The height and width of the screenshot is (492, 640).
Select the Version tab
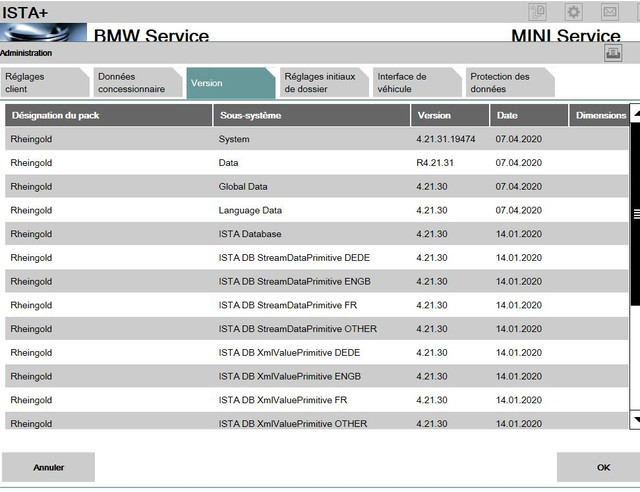(x=231, y=83)
